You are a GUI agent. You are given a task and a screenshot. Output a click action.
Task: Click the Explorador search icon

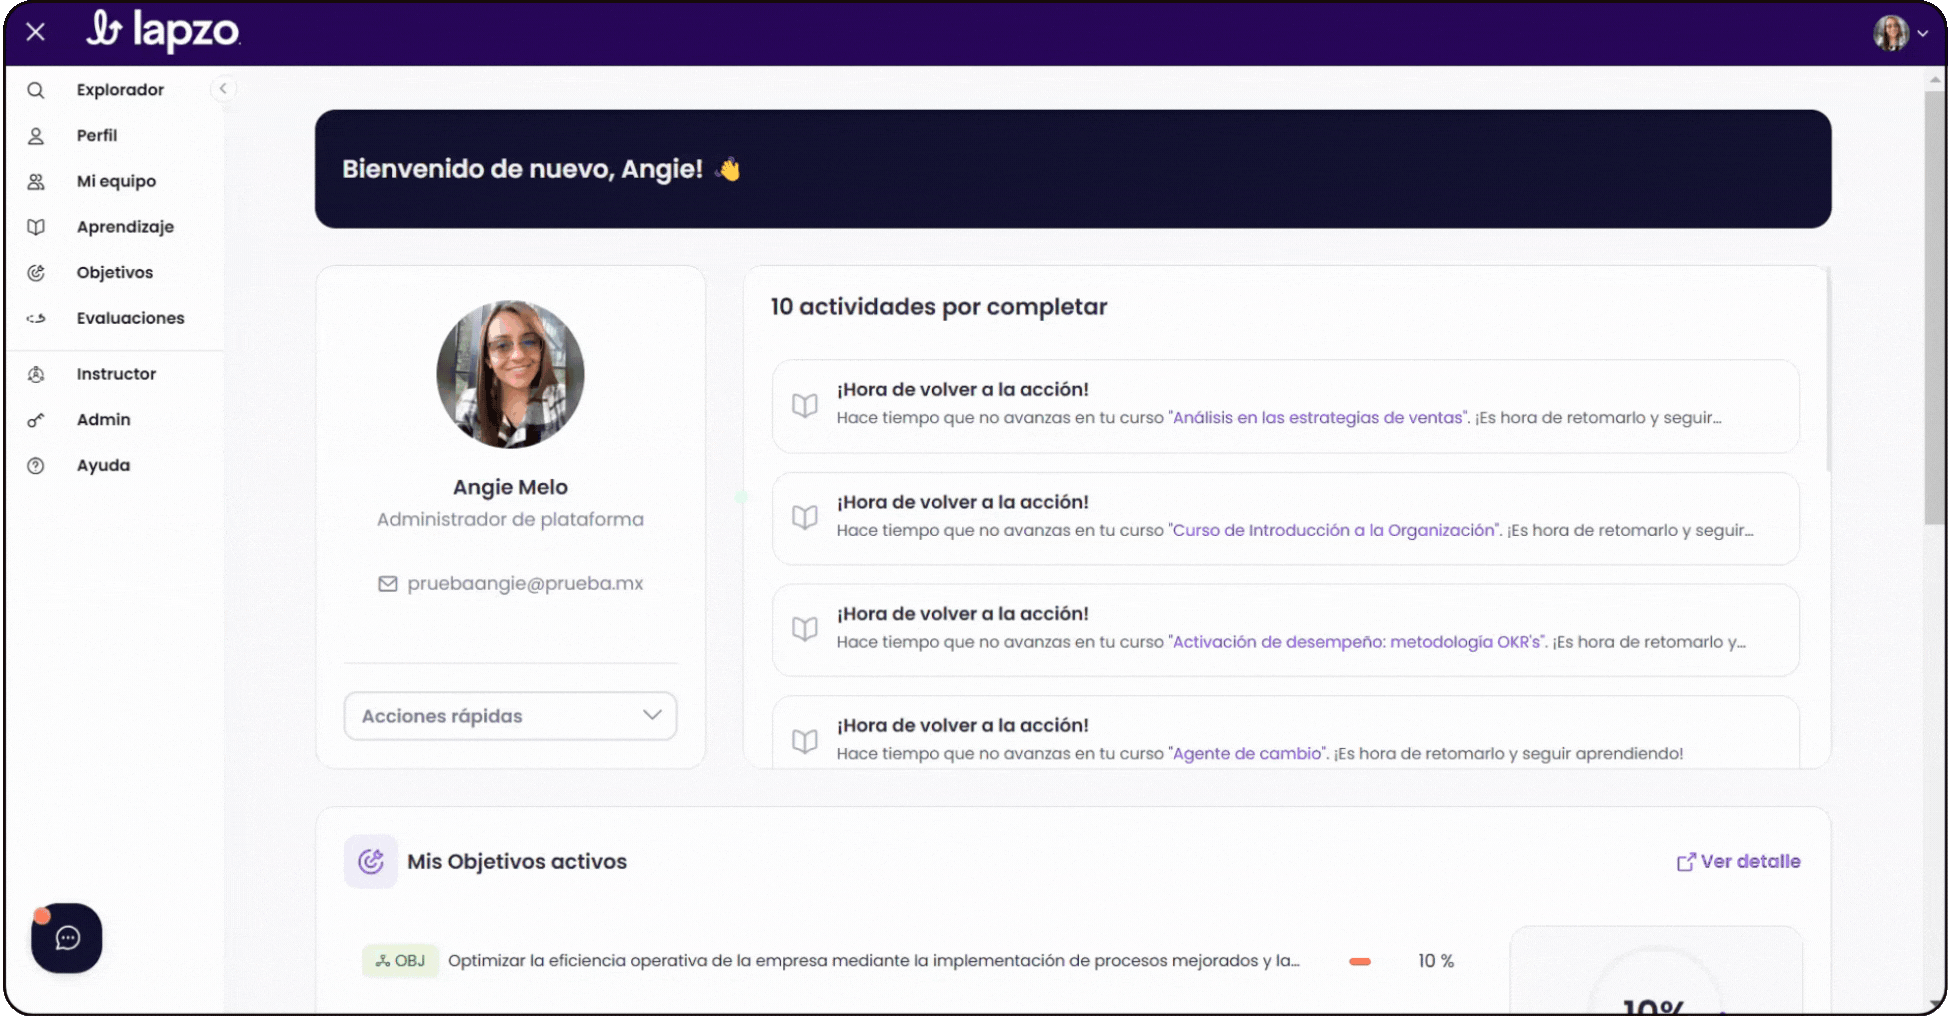pyautogui.click(x=36, y=90)
